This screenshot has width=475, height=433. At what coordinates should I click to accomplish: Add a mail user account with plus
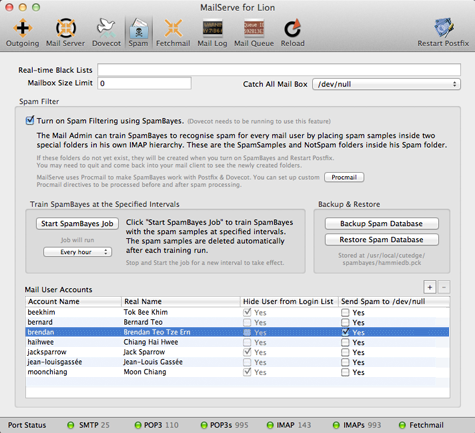[x=430, y=287]
